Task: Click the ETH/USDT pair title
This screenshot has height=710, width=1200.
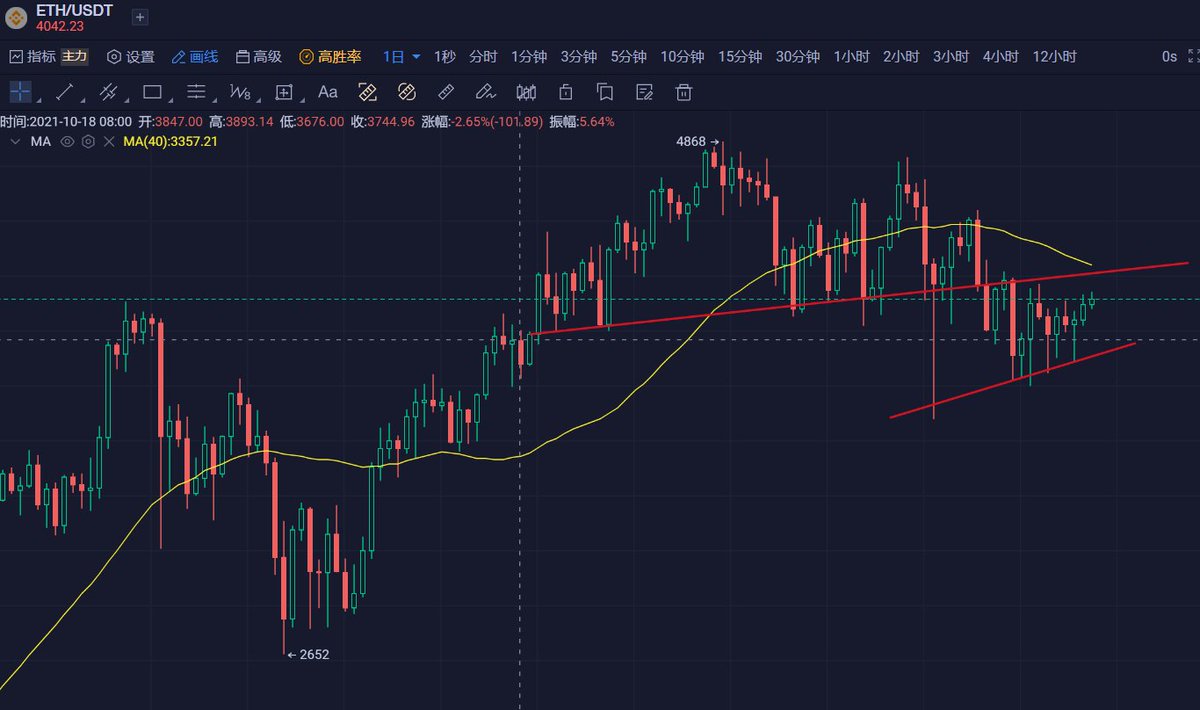Action: point(74,10)
